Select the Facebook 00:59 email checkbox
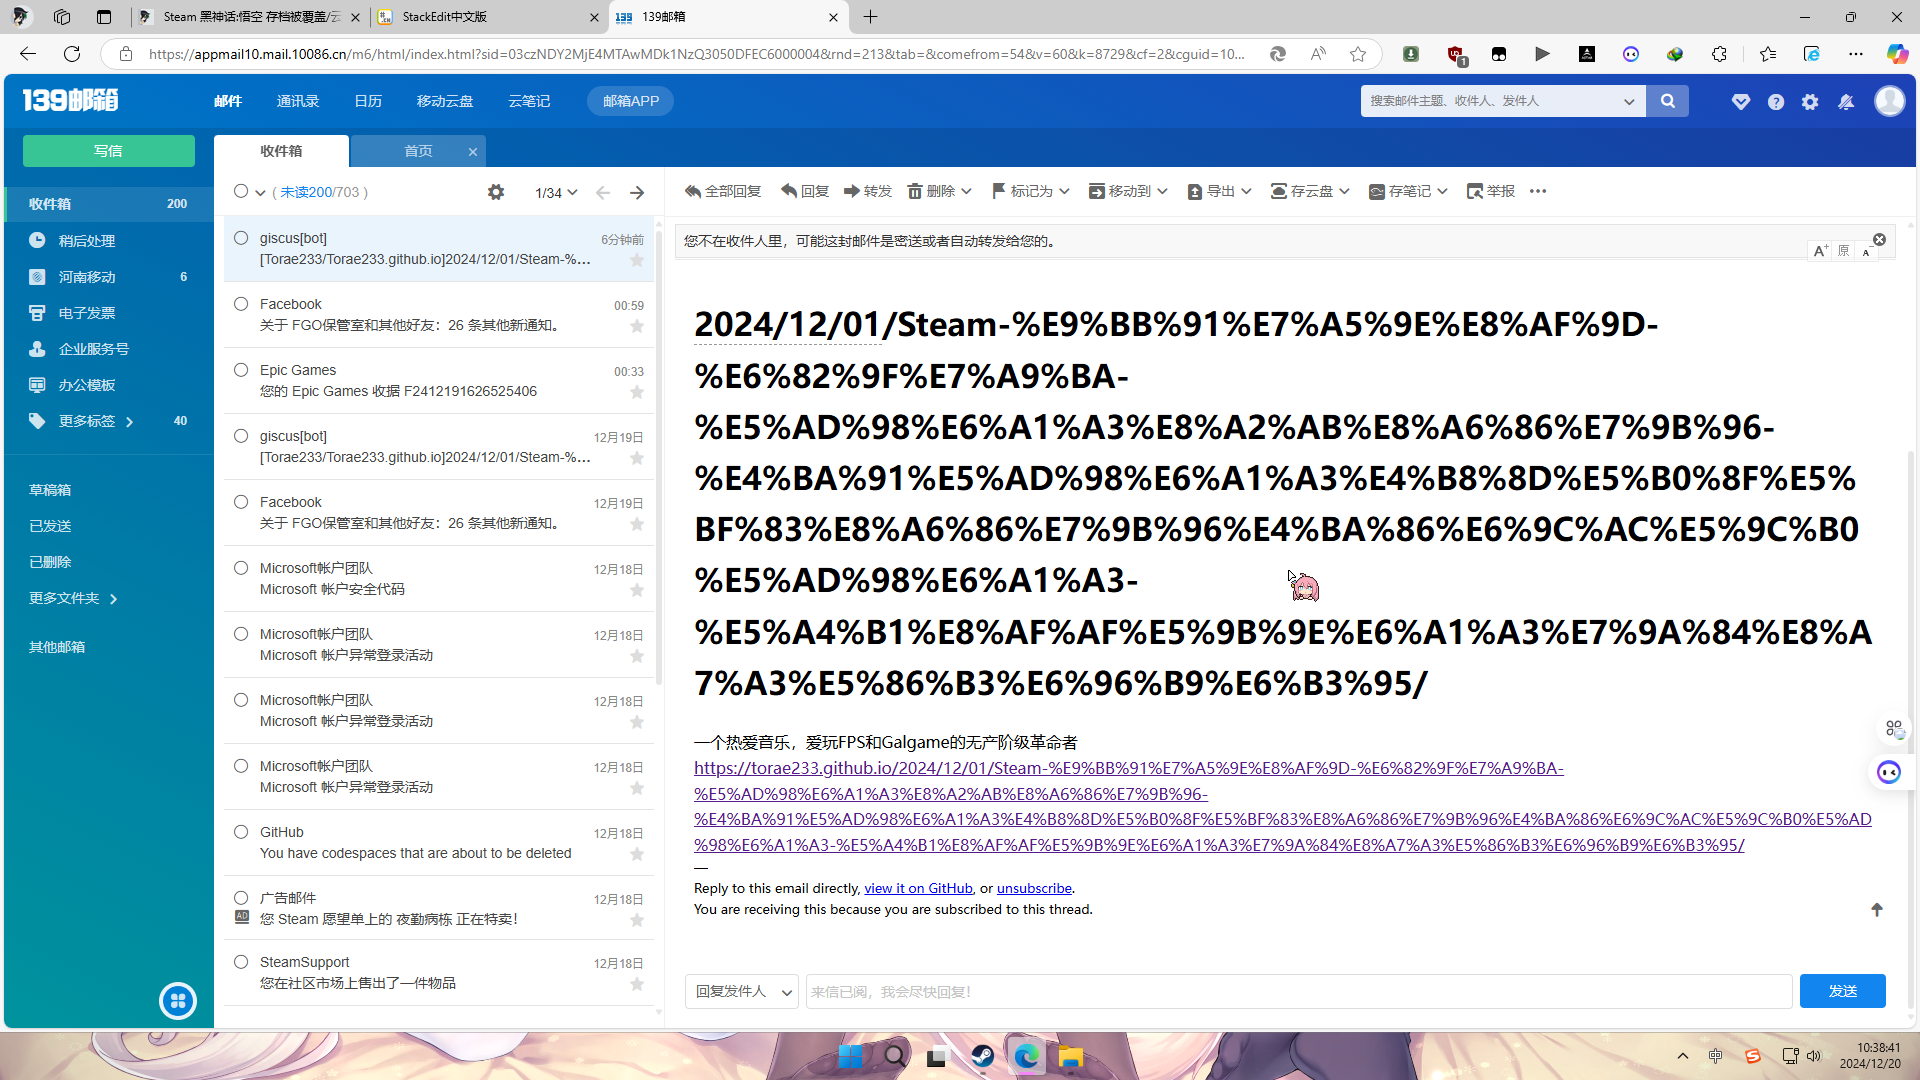 pos(241,304)
